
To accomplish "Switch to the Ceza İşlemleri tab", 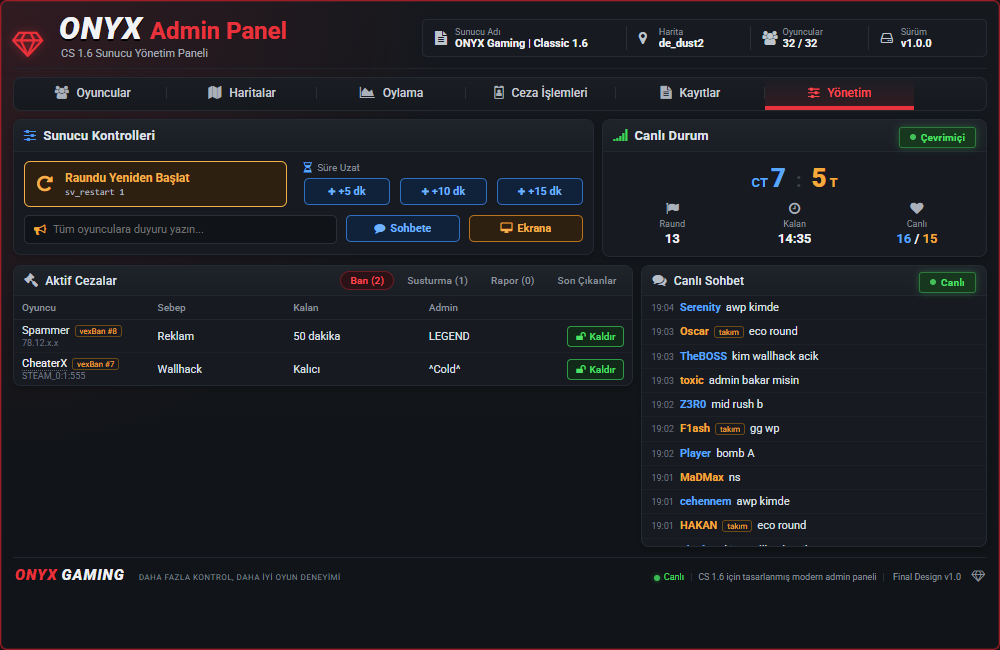I will pyautogui.click(x=541, y=93).
